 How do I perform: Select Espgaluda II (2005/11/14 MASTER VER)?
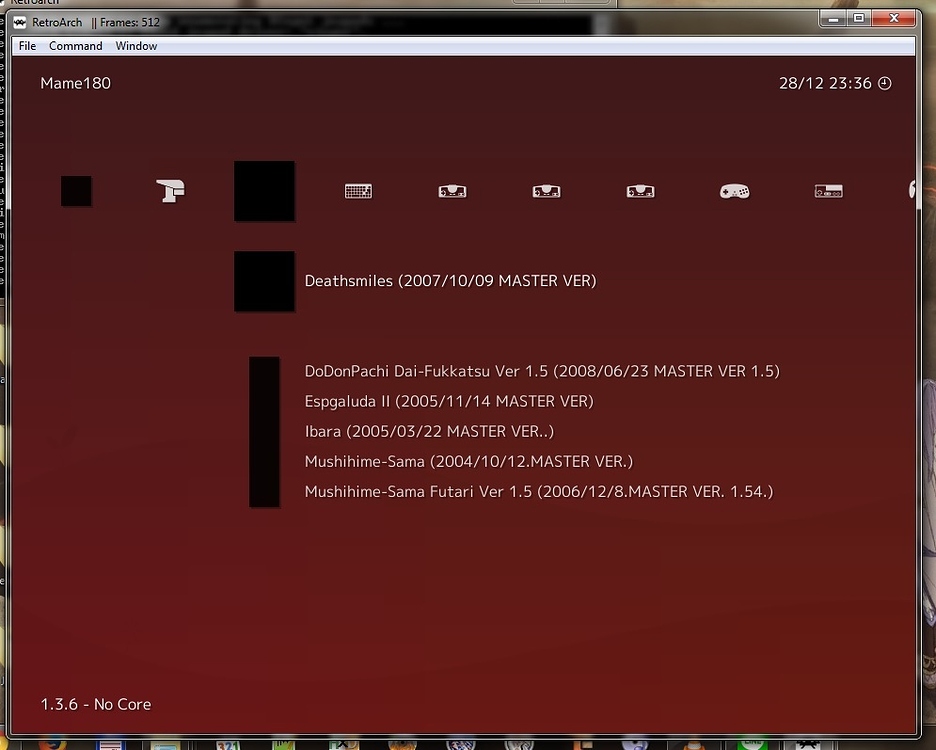coord(449,401)
